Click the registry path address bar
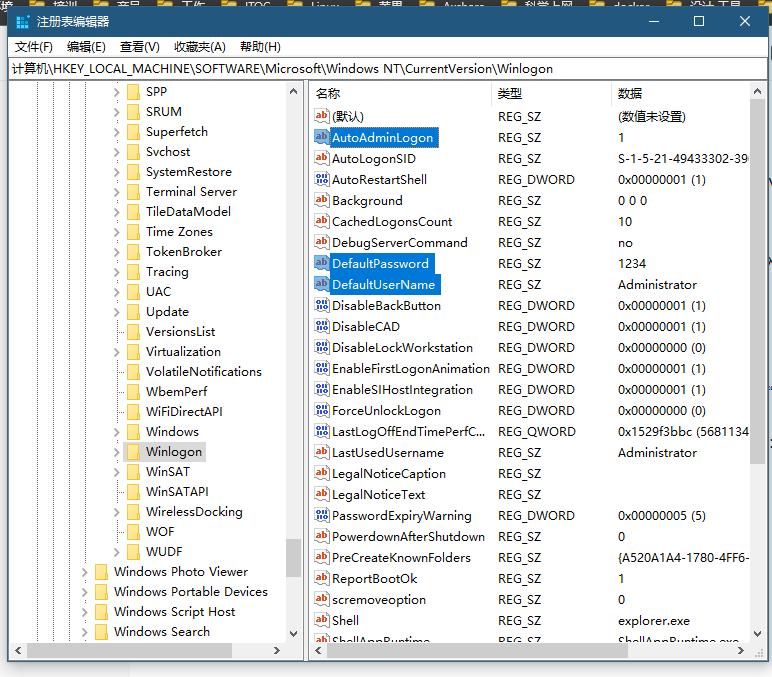 point(387,69)
